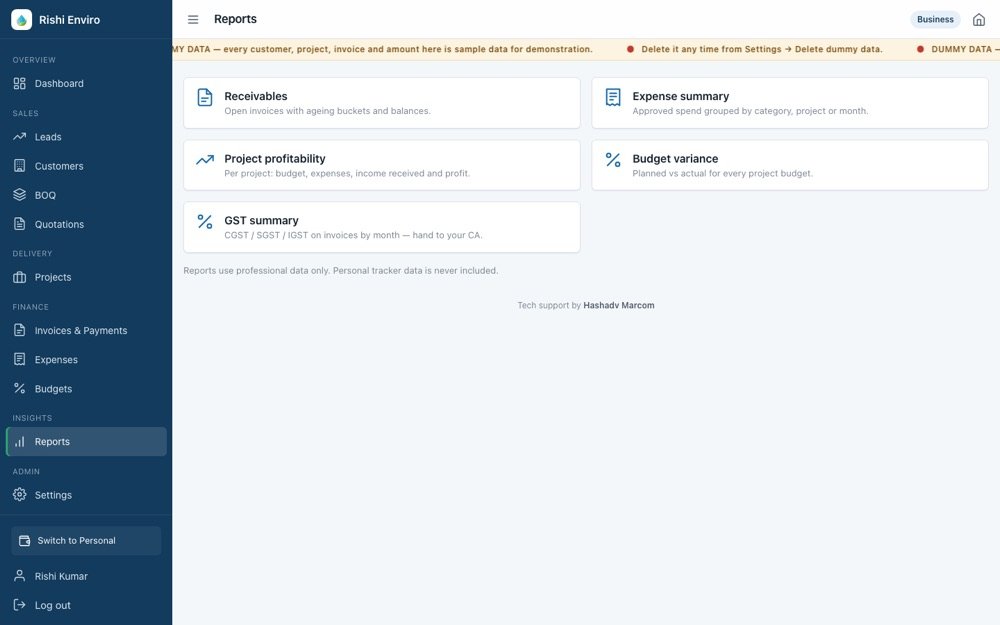Image resolution: width=1000 pixels, height=625 pixels.
Task: Toggle the hamburger menu sidebar icon
Action: tap(193, 20)
